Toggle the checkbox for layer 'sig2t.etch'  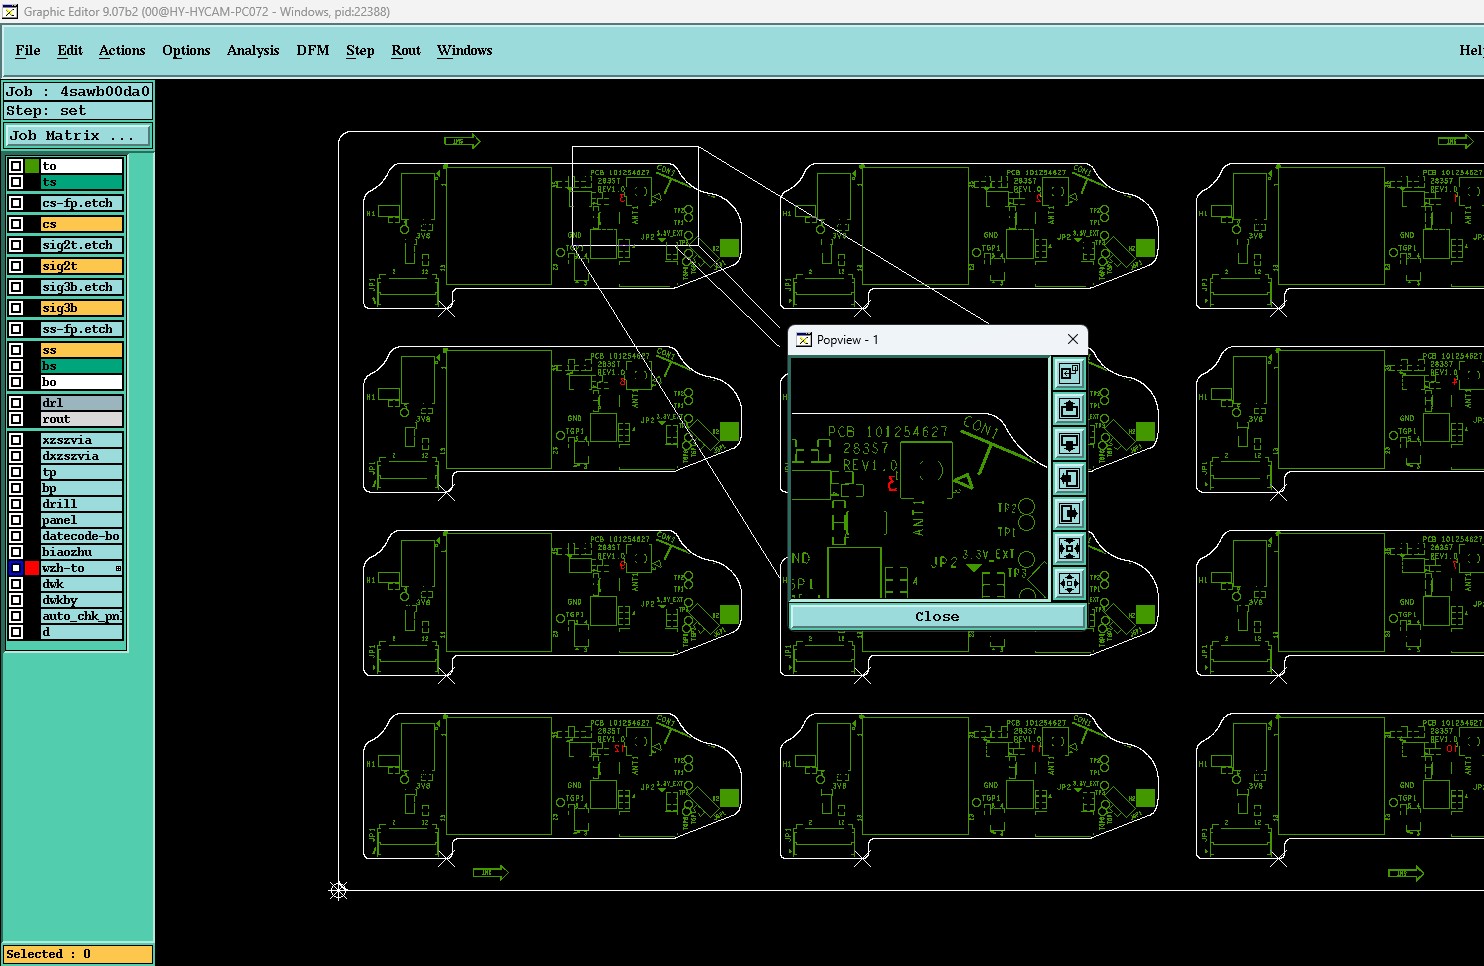click(x=16, y=245)
